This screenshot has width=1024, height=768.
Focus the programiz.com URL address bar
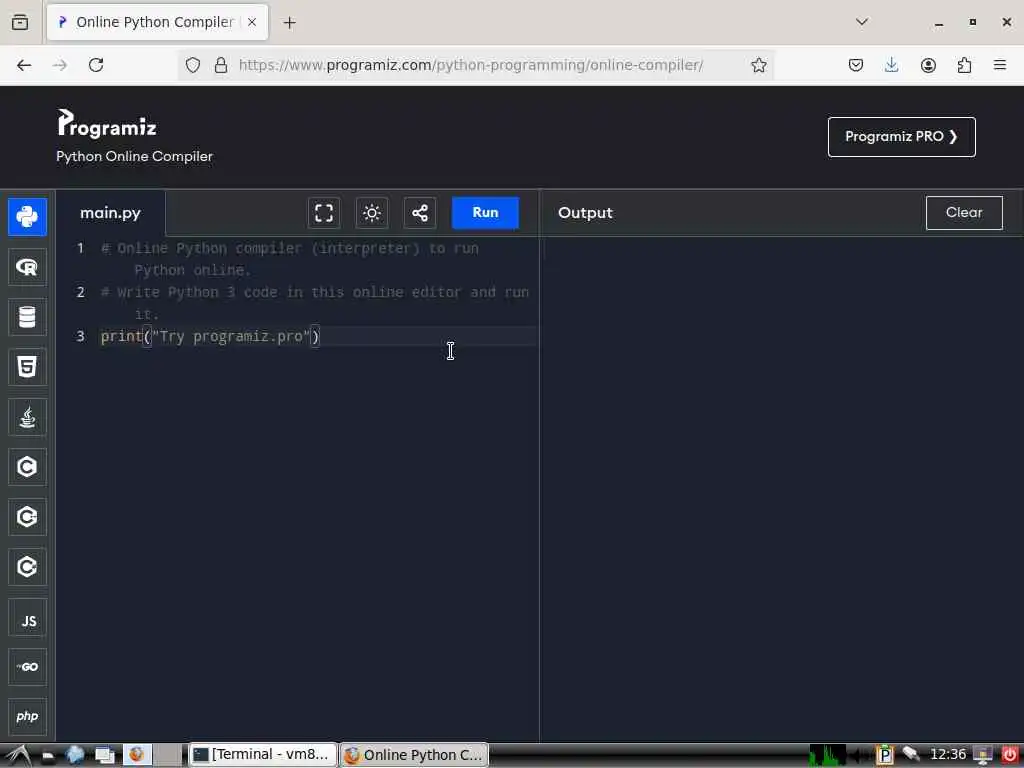coord(471,65)
